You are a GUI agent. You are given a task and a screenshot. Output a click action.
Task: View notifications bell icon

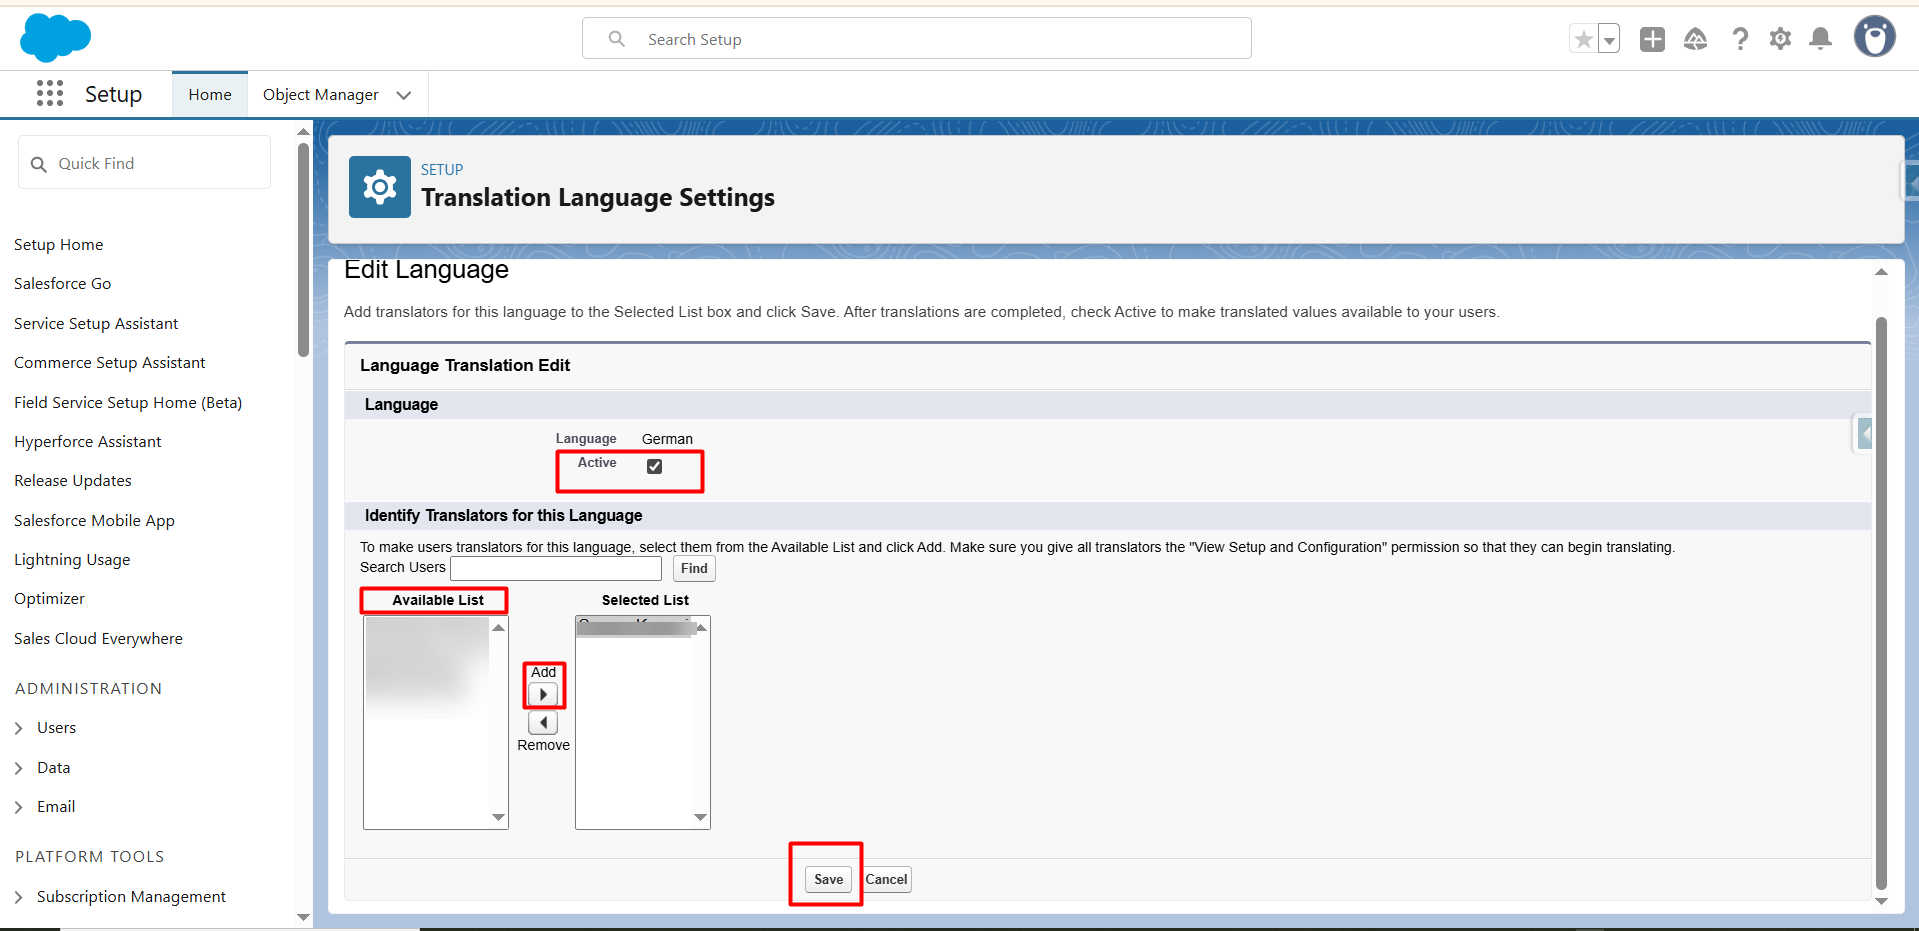coord(1821,39)
